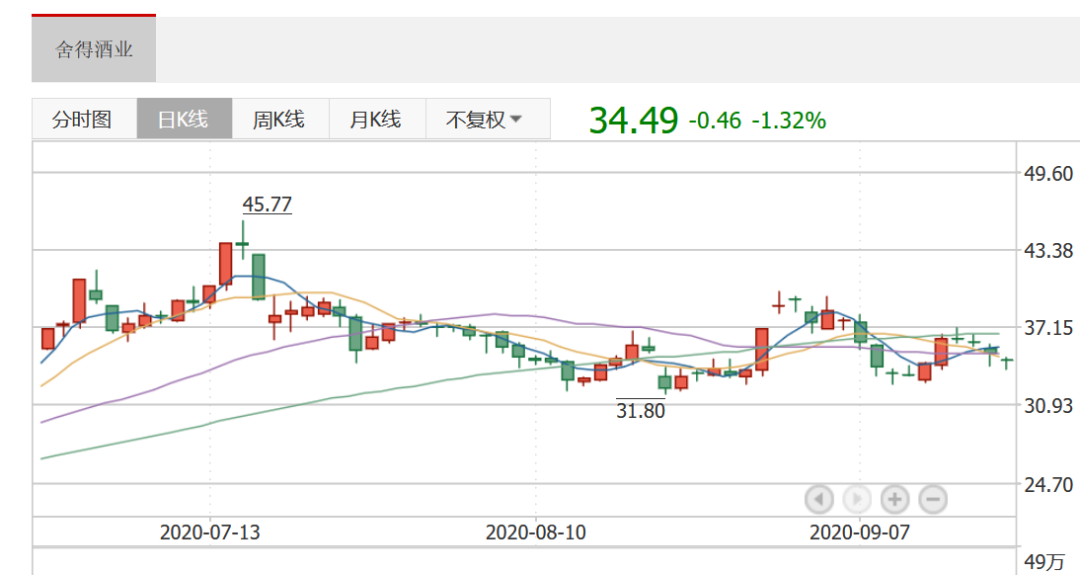Image resolution: width=1080 pixels, height=575 pixels.
Task: Pan chart right with the right-arrow button
Action: (x=857, y=499)
